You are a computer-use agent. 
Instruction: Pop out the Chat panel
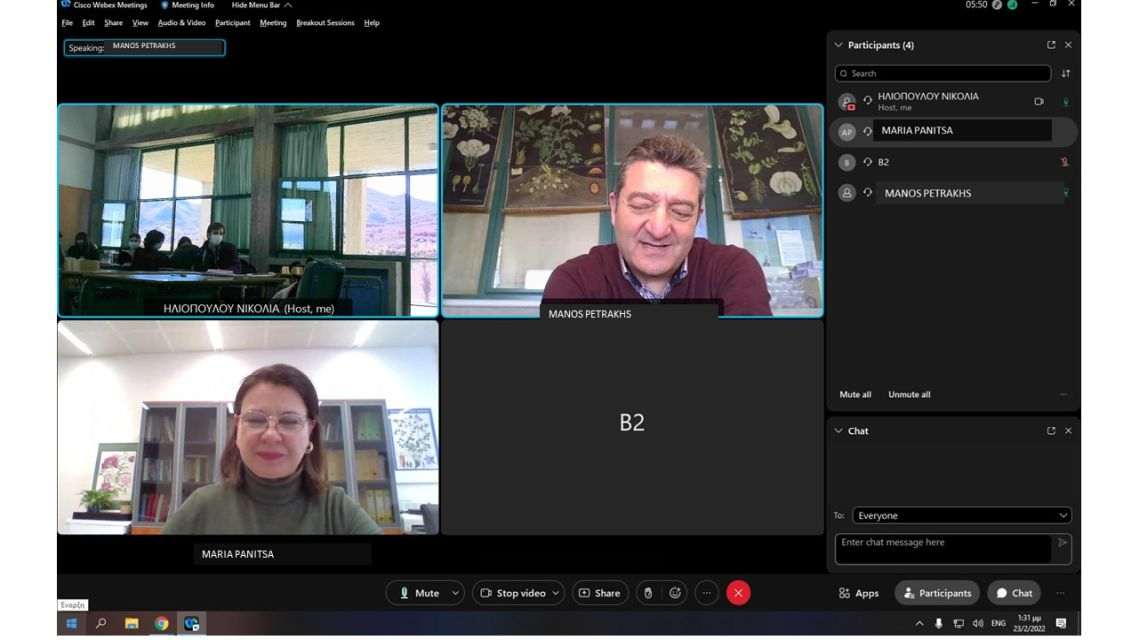(1051, 431)
